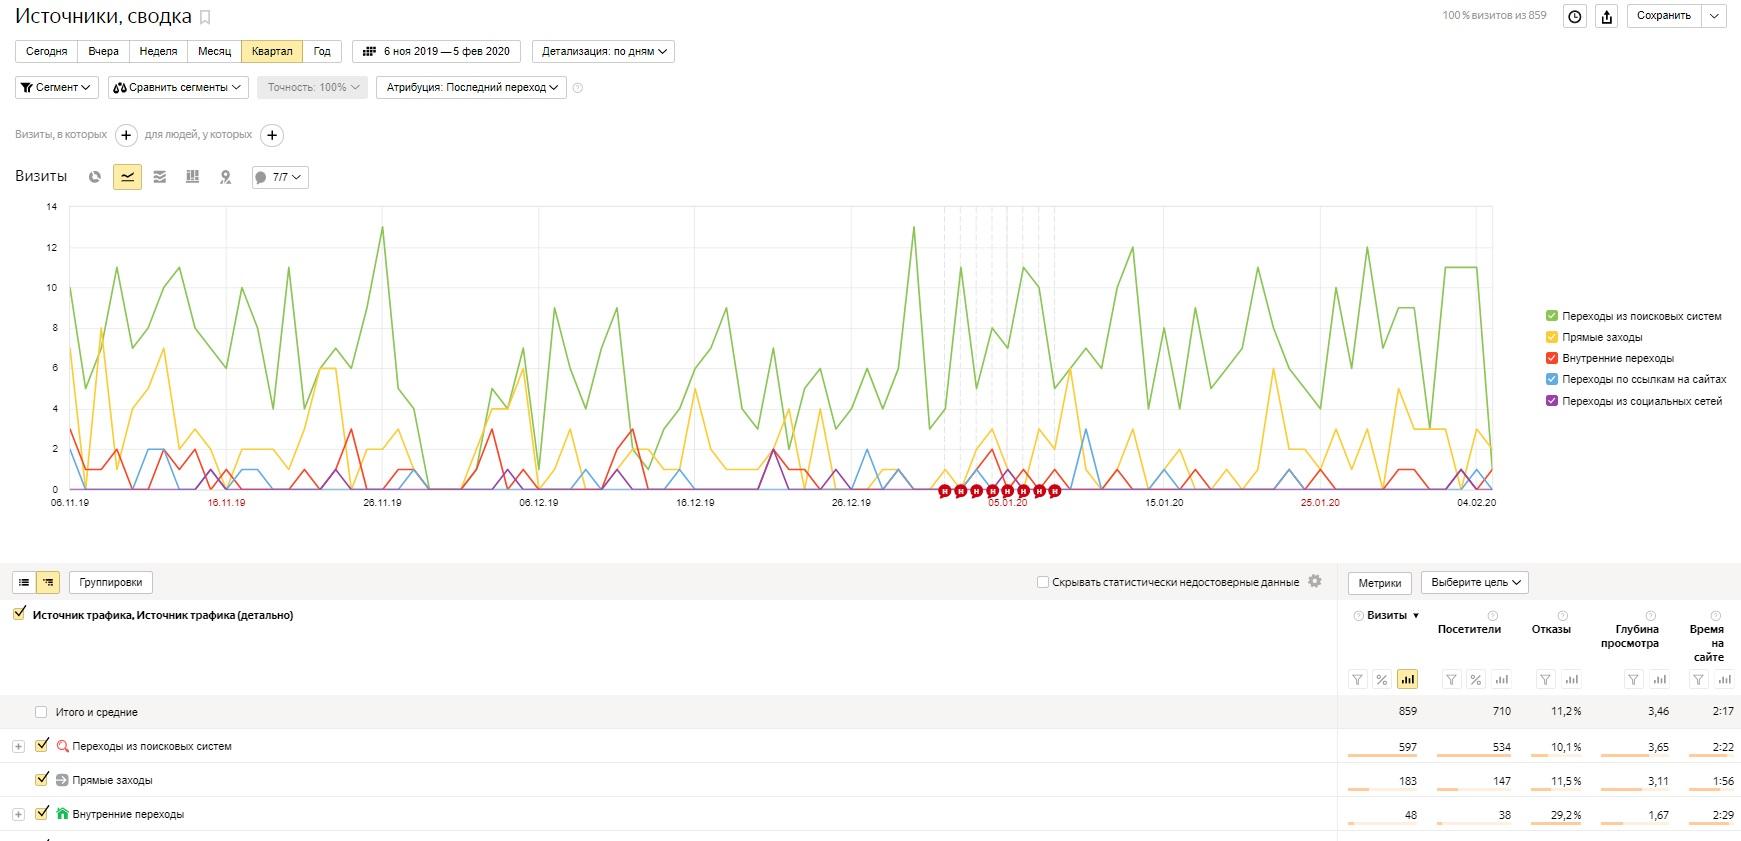This screenshot has width=1741, height=841.
Task: Open settings gear for unreliable data
Action: [x=1315, y=581]
